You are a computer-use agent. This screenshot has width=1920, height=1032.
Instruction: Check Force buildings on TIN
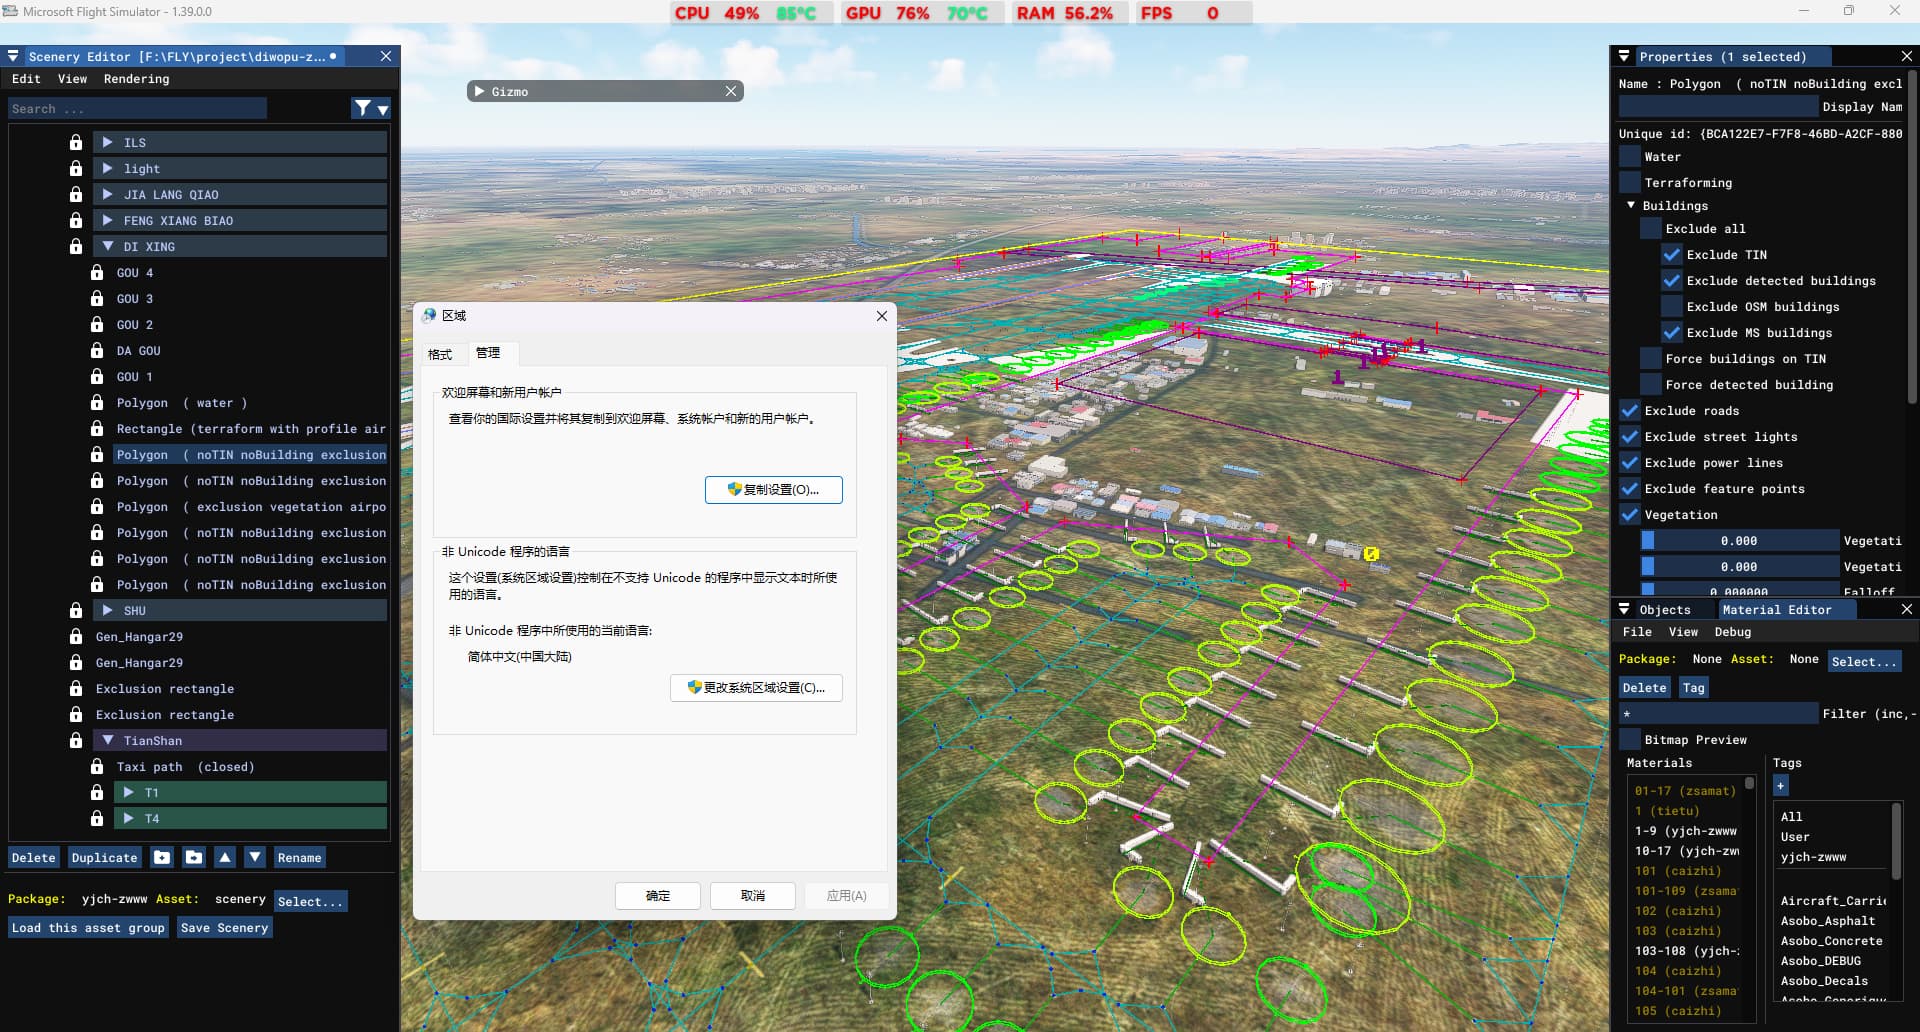tap(1651, 359)
